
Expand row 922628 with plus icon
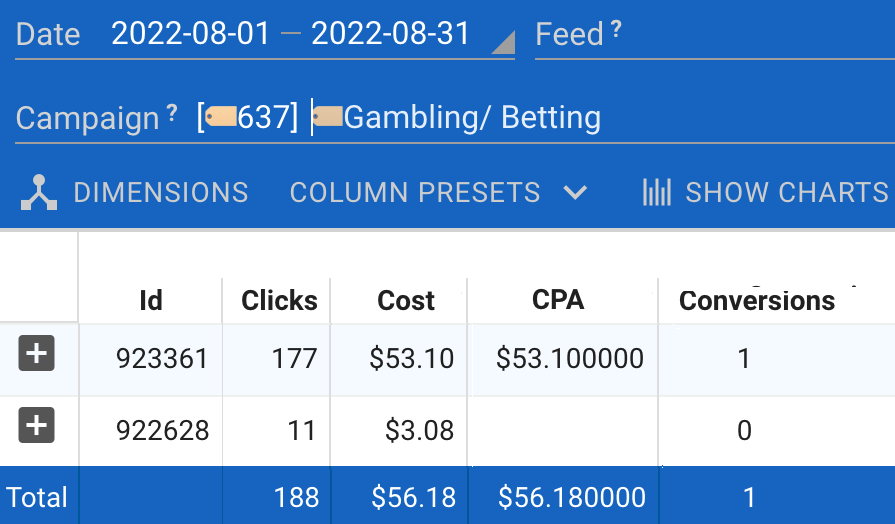(36, 426)
